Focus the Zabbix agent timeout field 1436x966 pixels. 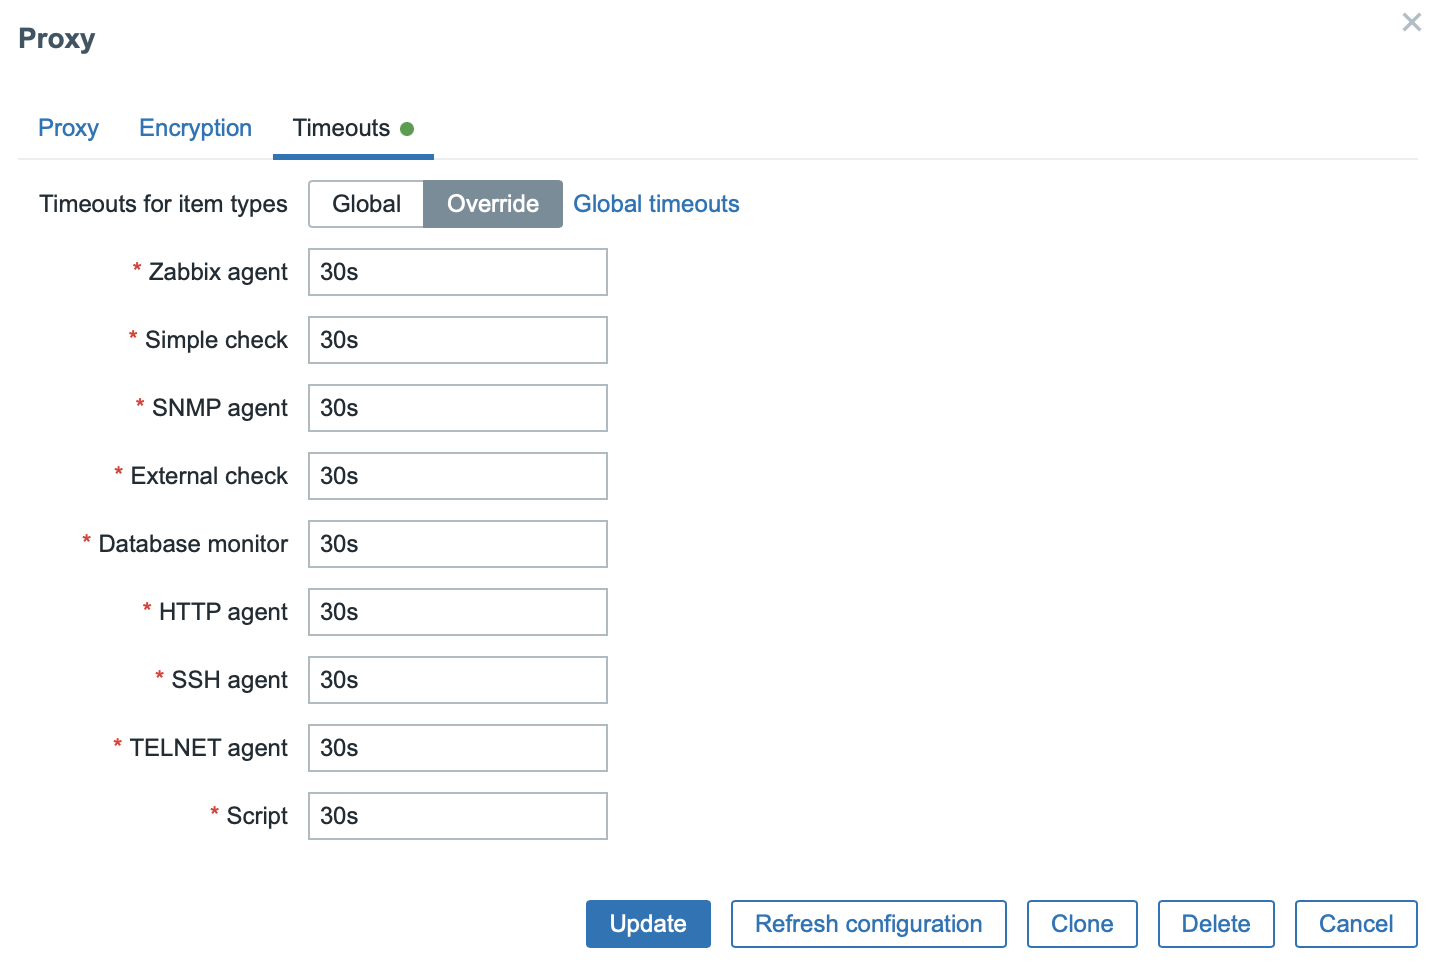[x=458, y=272]
